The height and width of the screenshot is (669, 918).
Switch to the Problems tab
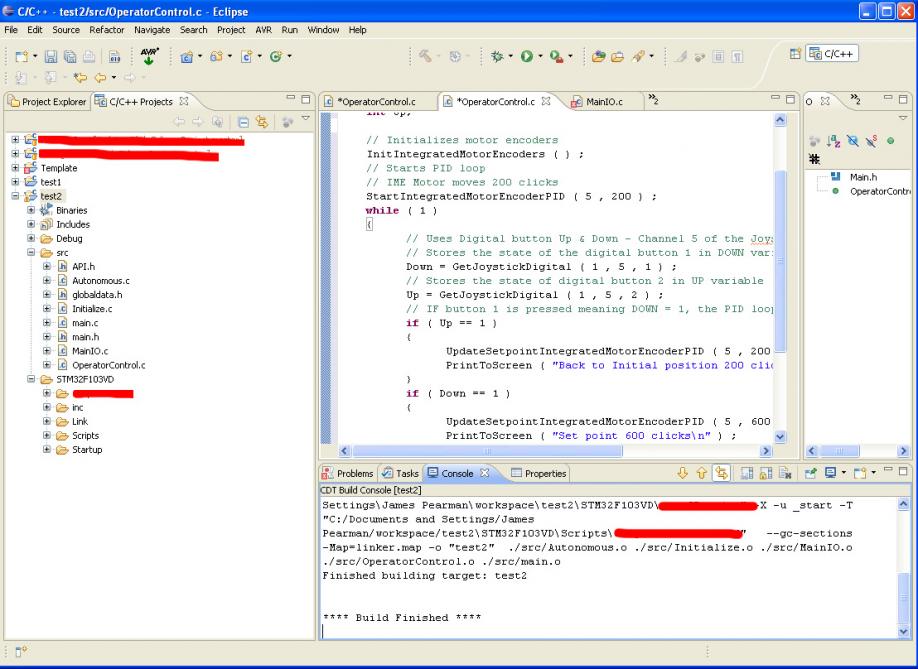[348, 474]
